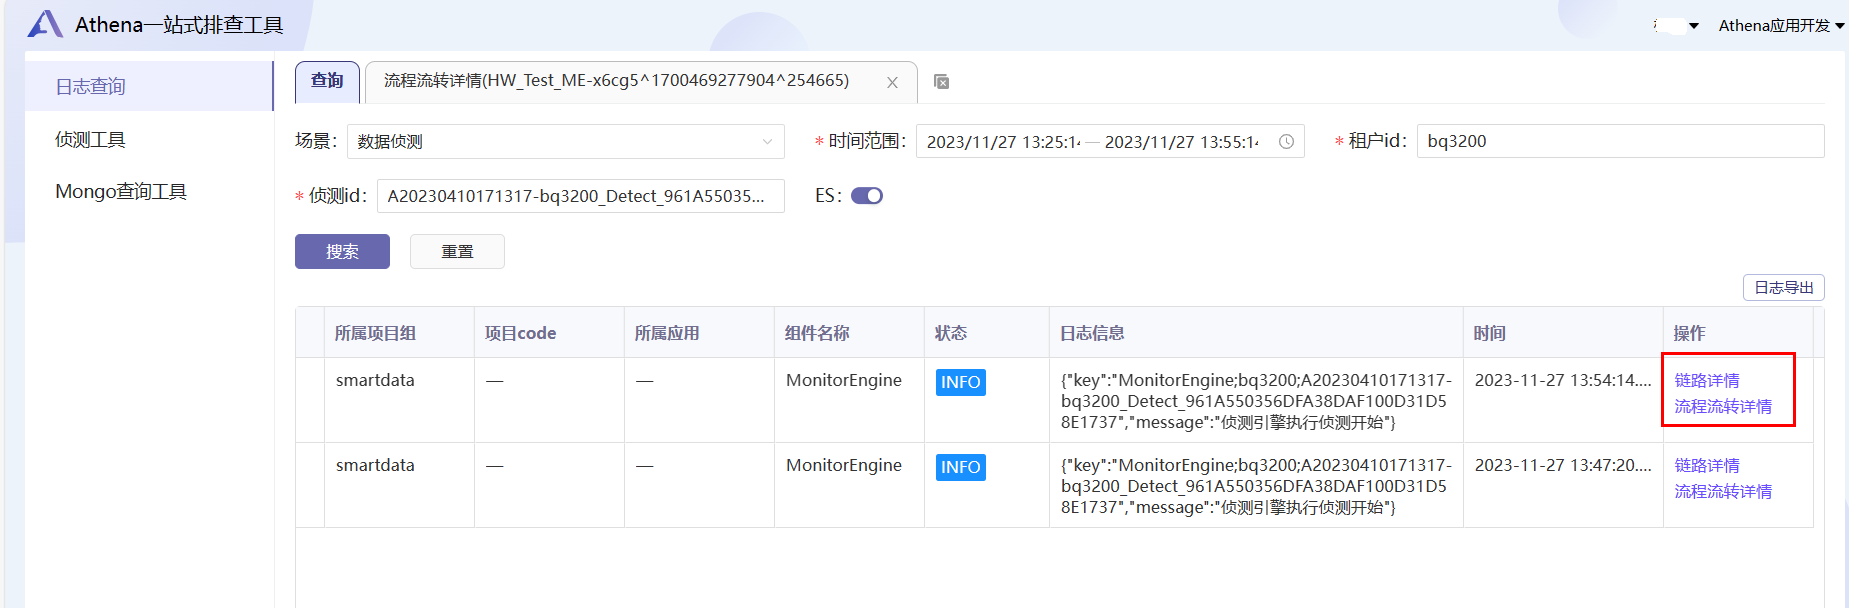
Task: Click the INFO badge in first row
Action: coord(961,382)
